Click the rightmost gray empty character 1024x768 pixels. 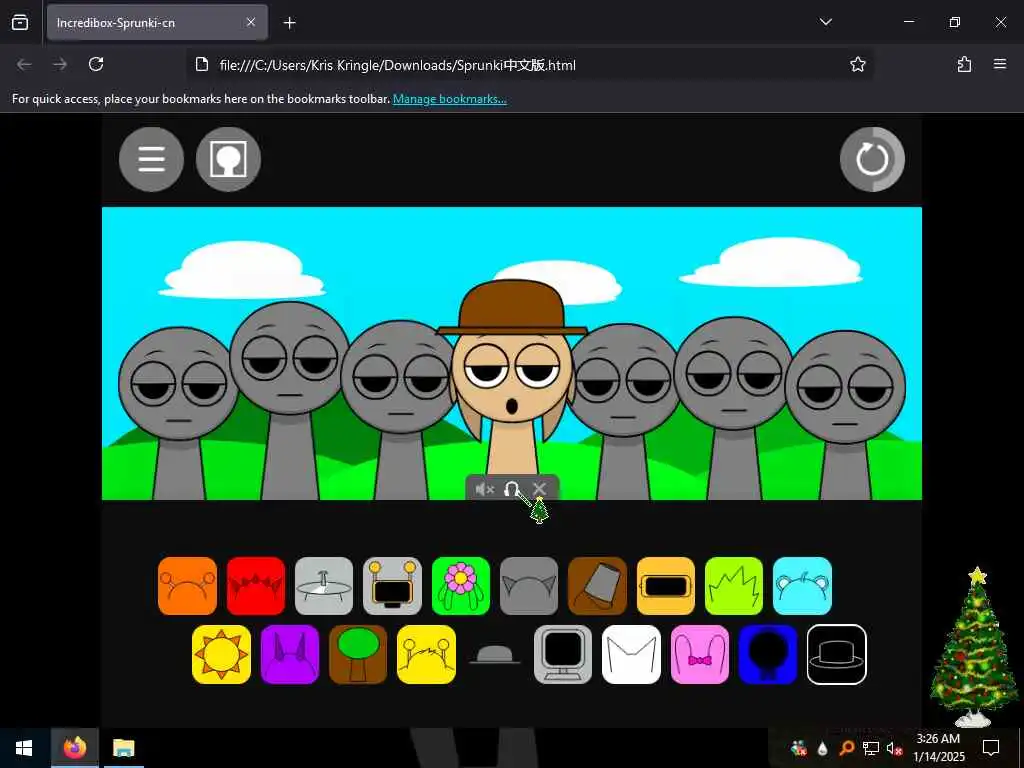(845, 415)
